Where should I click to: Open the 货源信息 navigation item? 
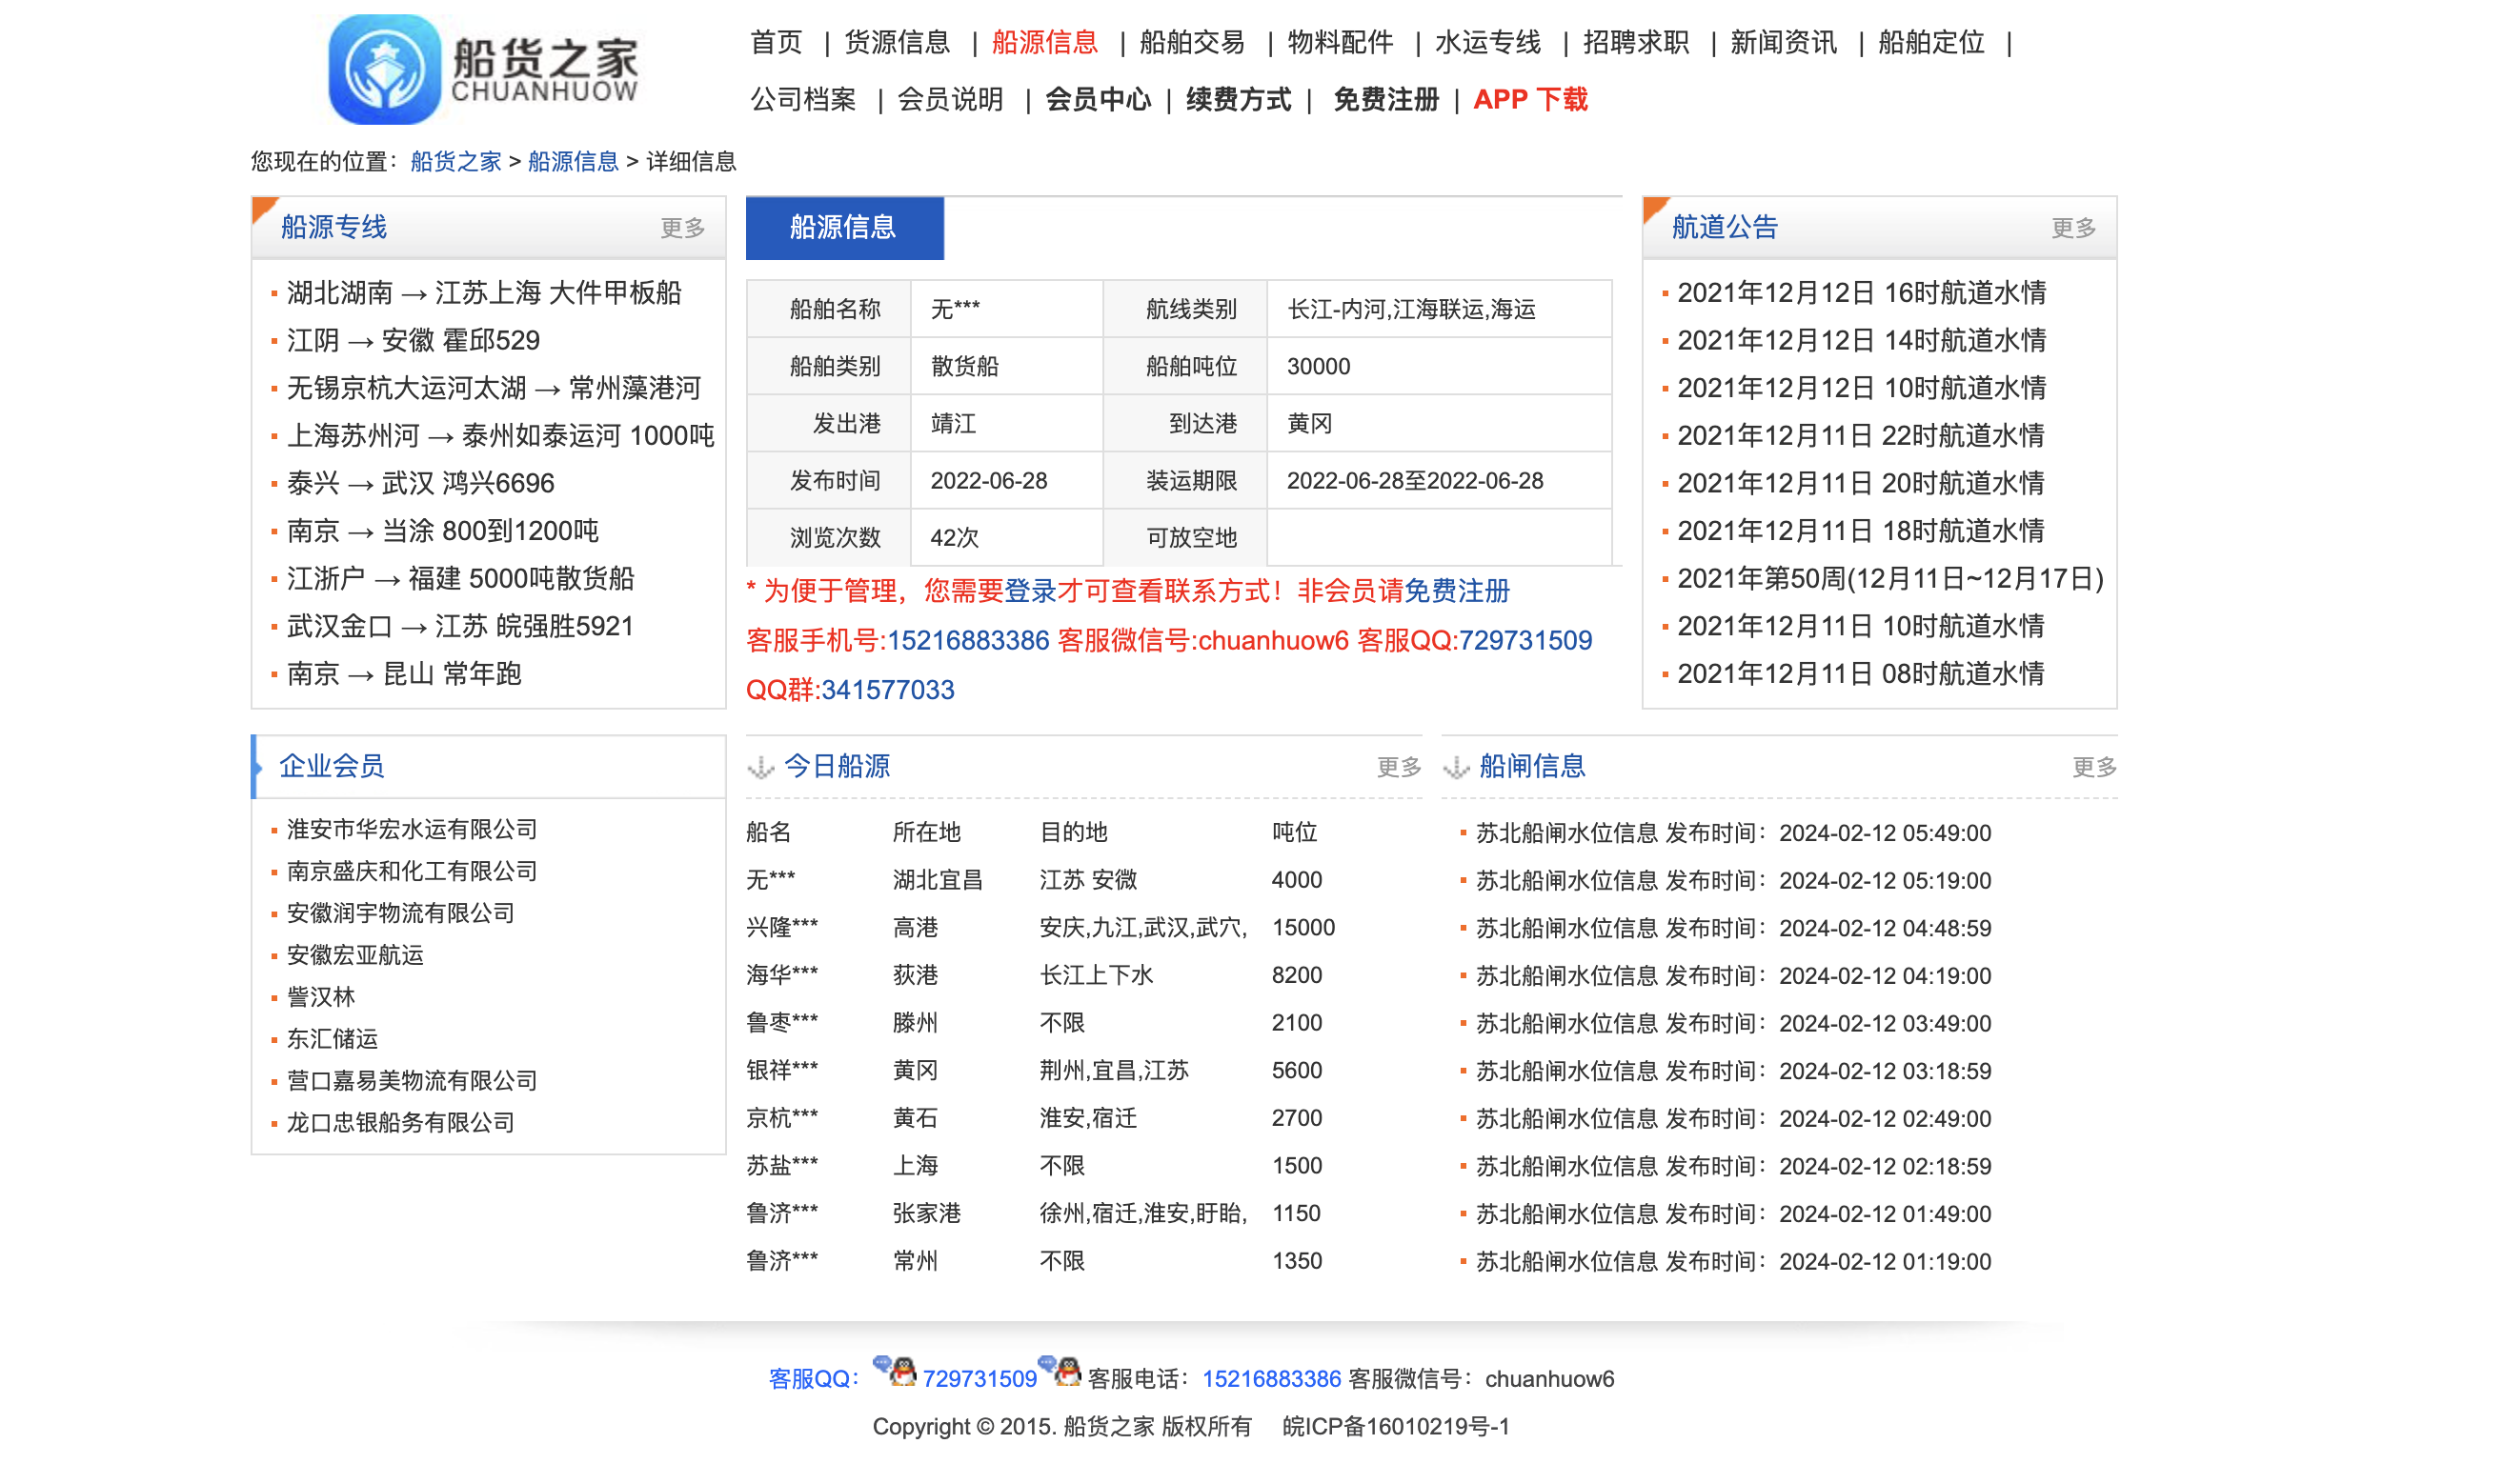pos(897,42)
